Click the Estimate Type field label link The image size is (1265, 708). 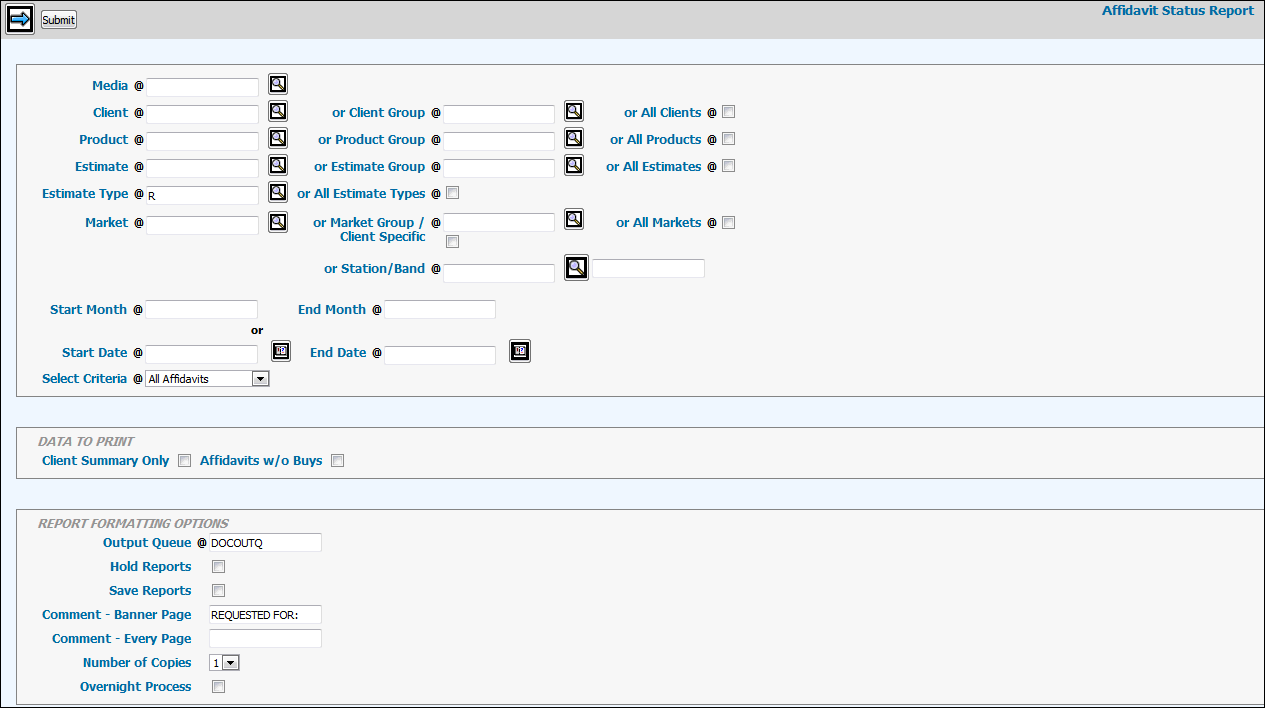point(85,194)
